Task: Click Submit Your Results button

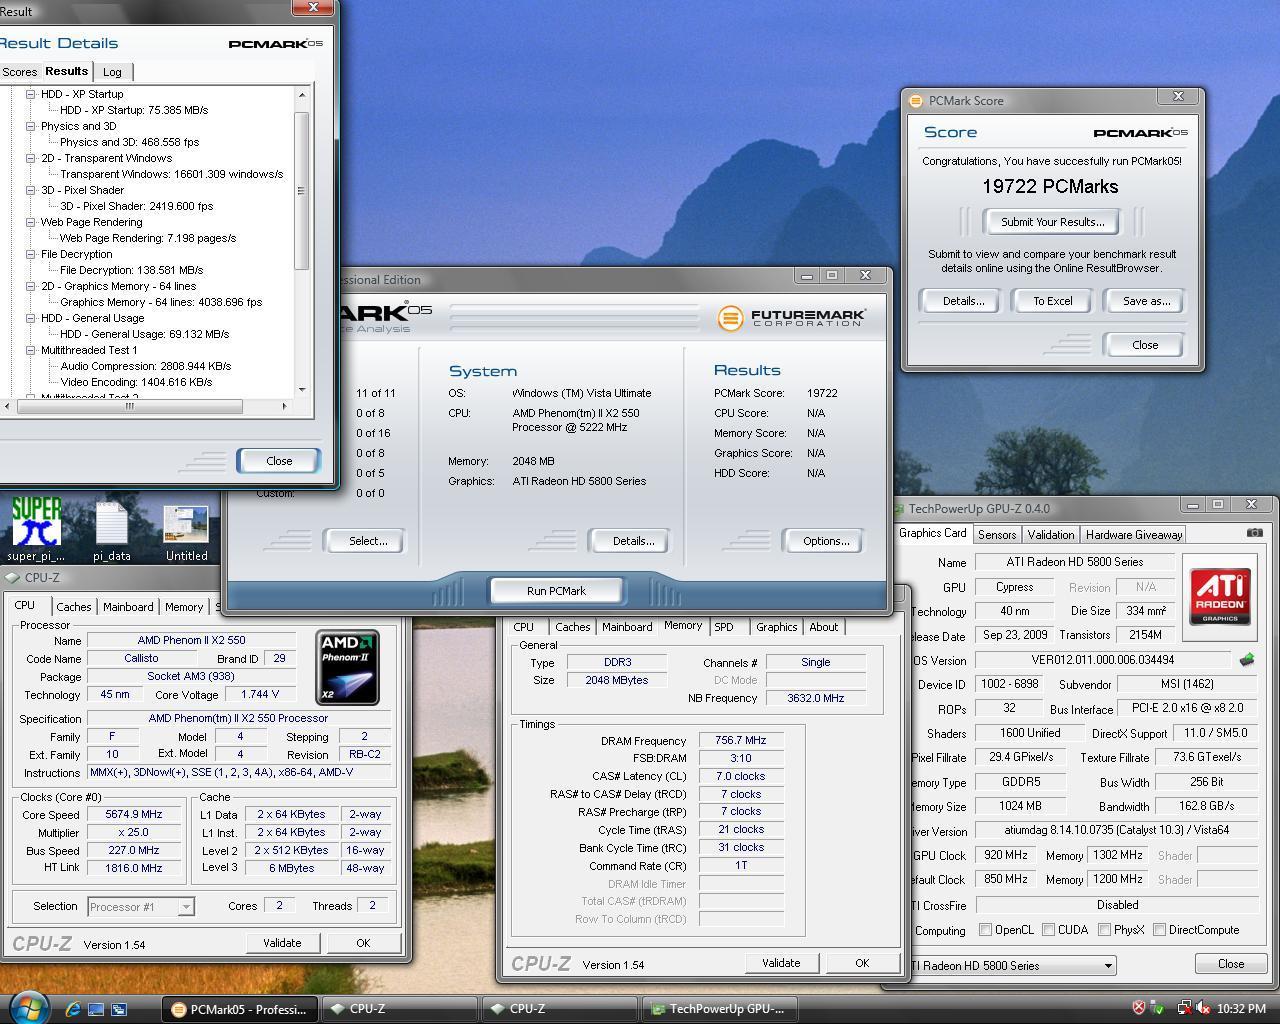Action: (1052, 222)
